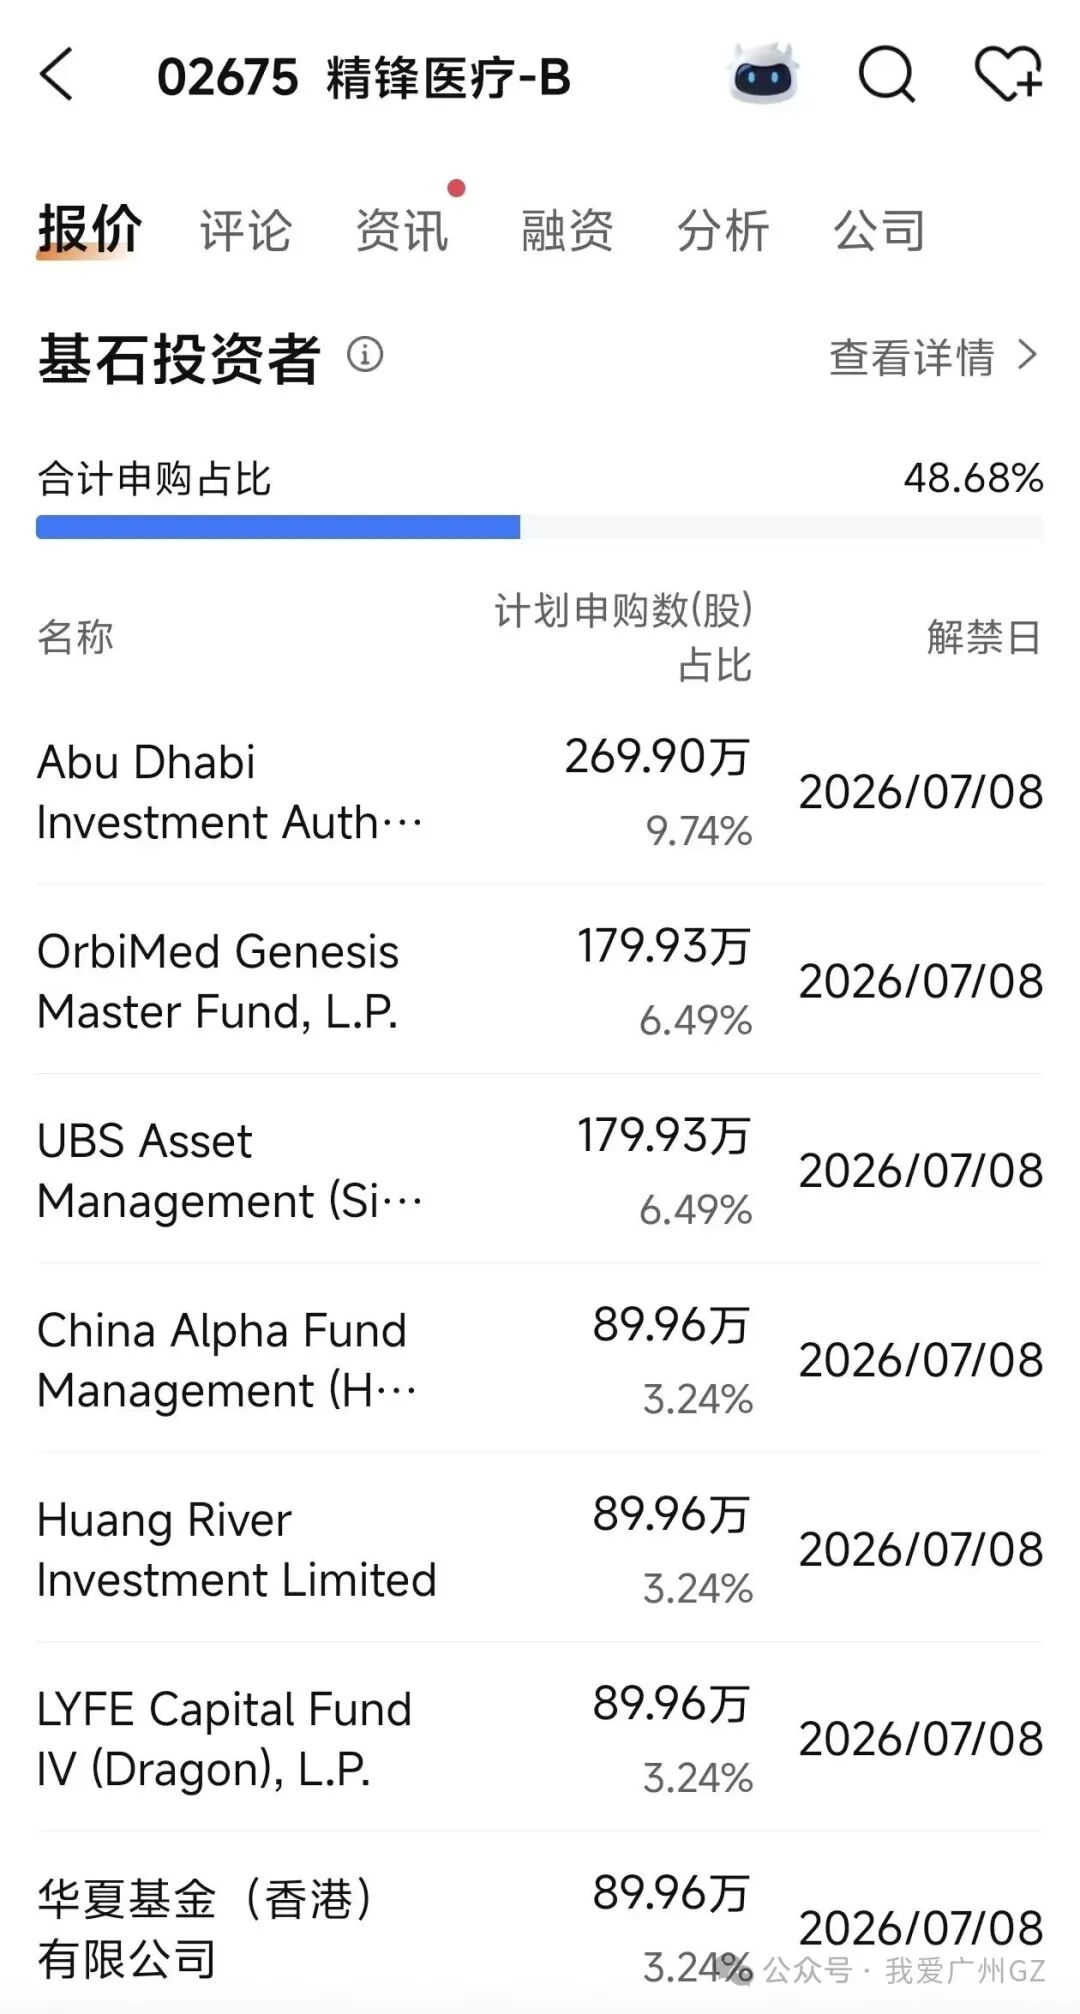Screen dimensions: 1080x2014
Task: Tap the cornerstone investors info icon
Action: pos(365,355)
